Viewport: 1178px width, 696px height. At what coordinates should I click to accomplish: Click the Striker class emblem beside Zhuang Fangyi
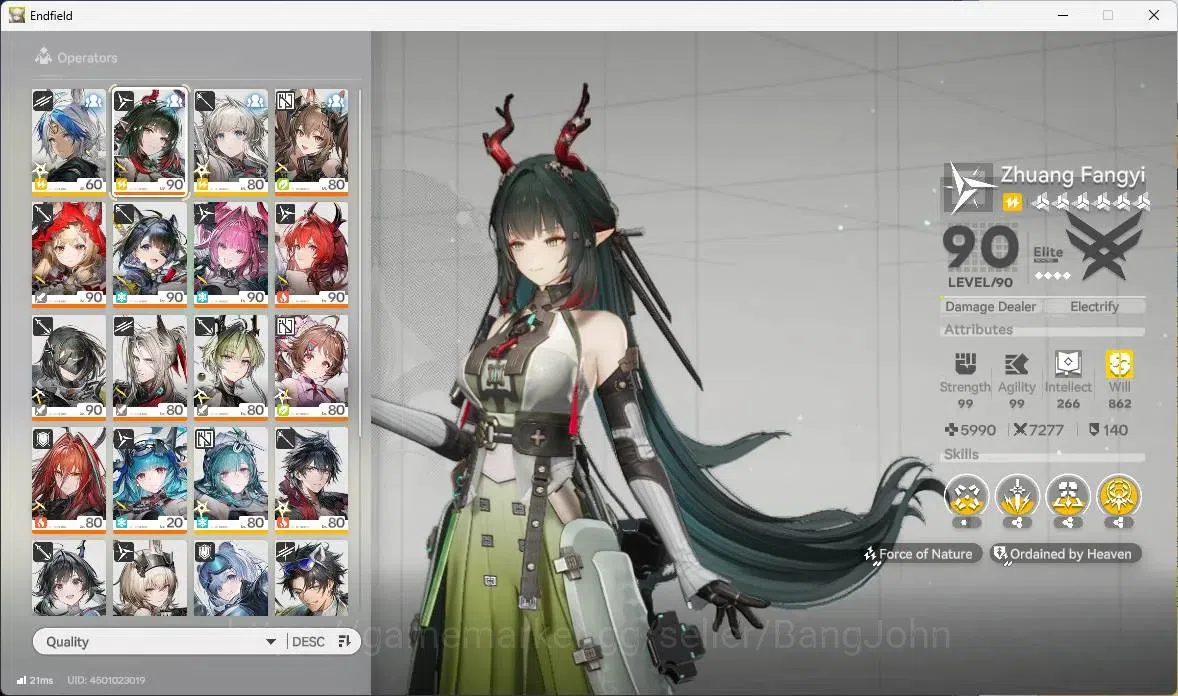[968, 187]
